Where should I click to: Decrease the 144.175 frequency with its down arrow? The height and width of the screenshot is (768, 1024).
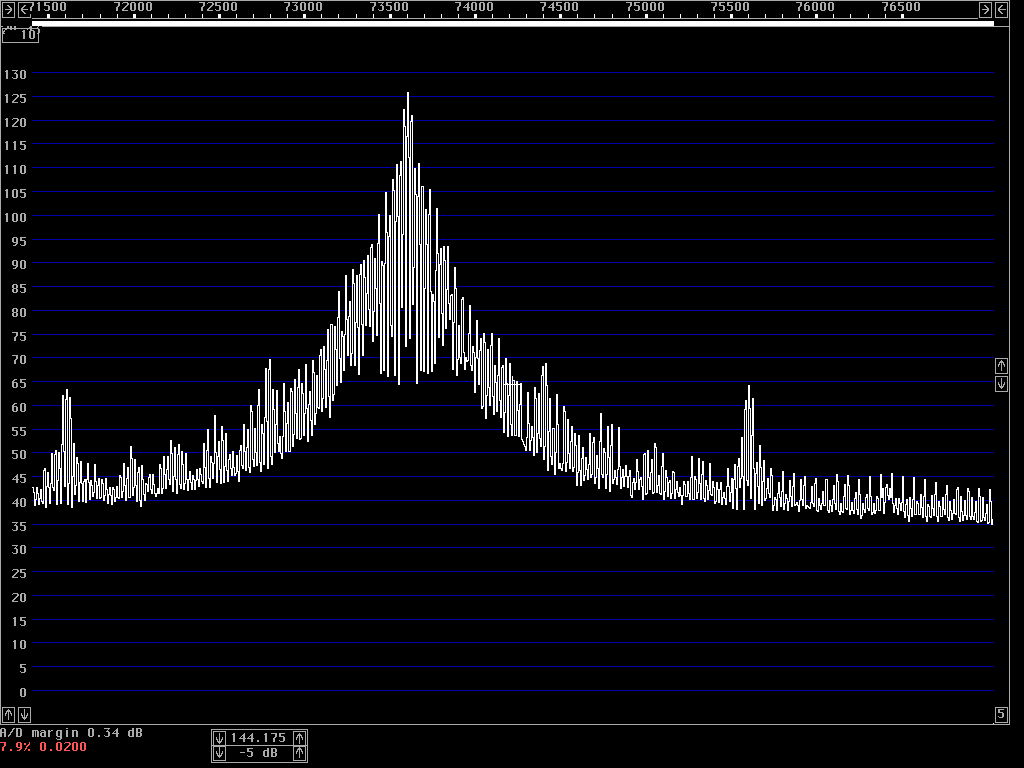tap(219, 738)
